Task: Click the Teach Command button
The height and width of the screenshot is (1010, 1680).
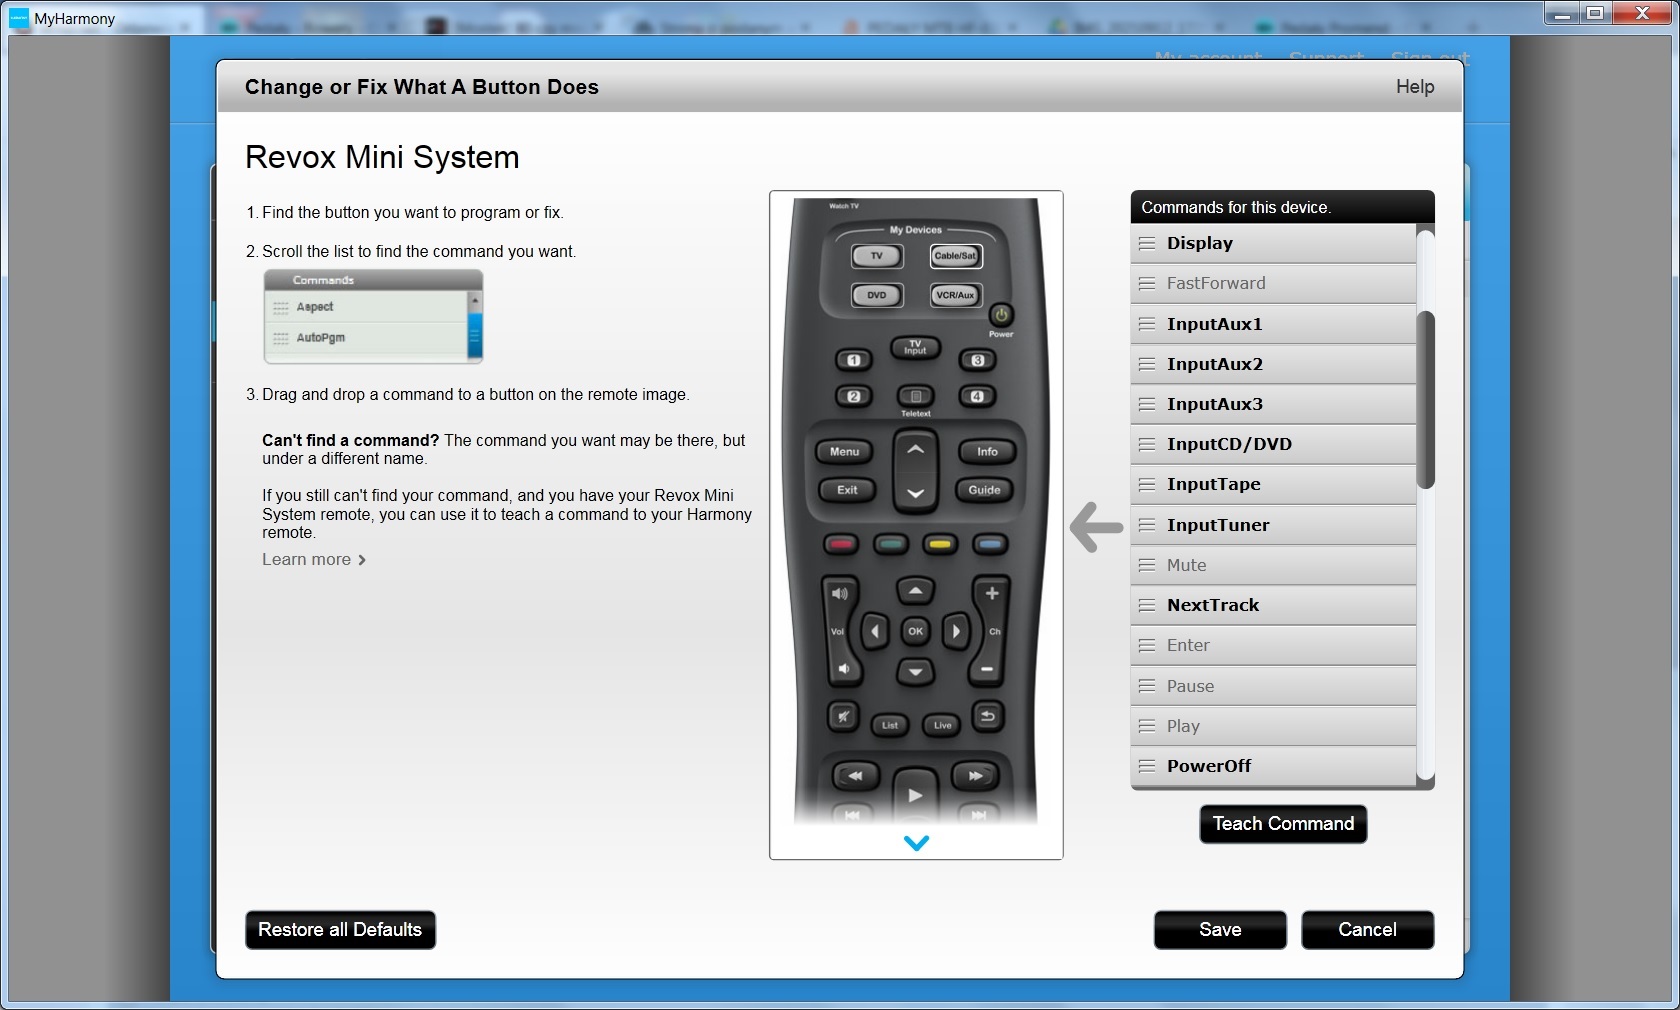Action: pyautogui.click(x=1283, y=824)
